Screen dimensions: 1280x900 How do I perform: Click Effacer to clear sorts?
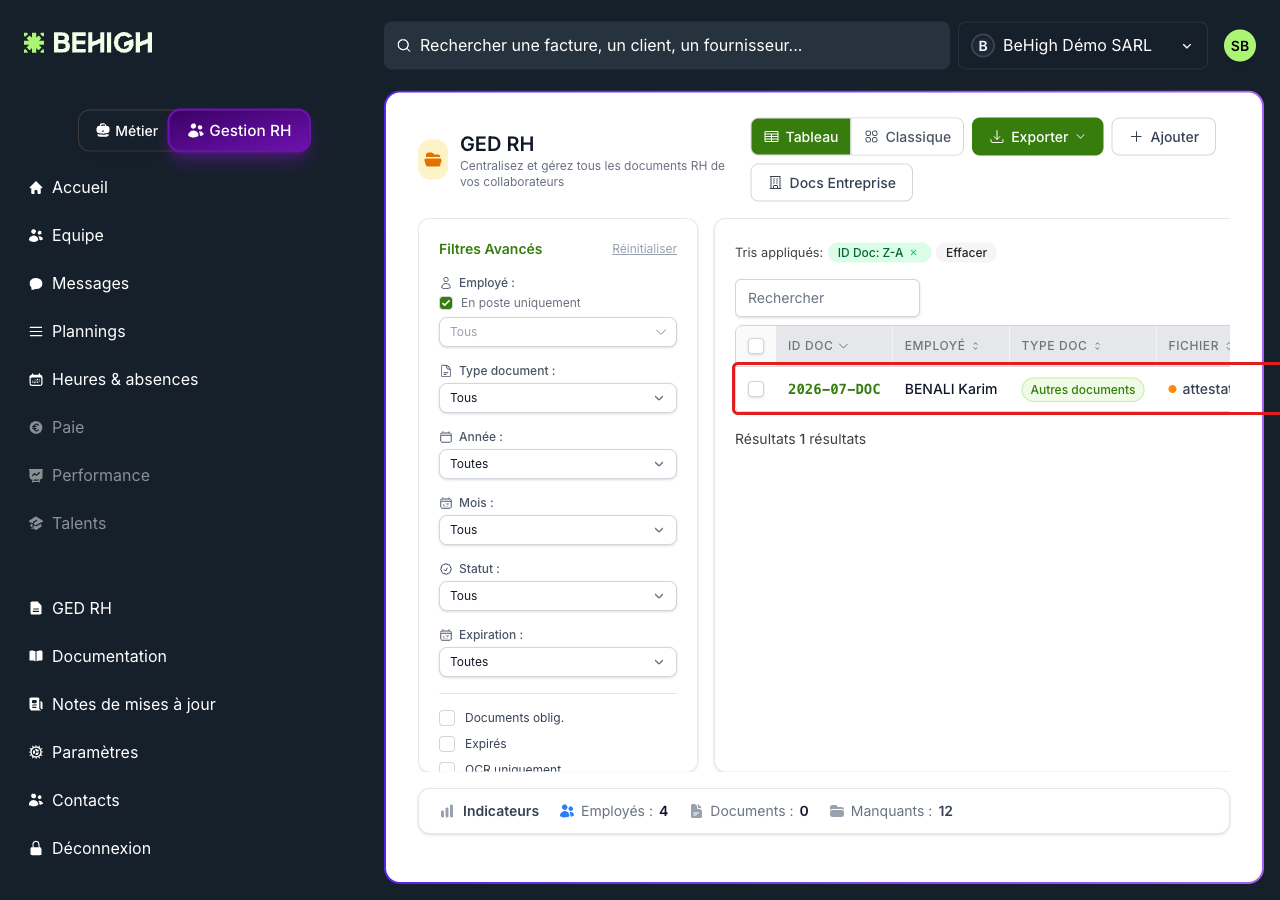pos(966,253)
